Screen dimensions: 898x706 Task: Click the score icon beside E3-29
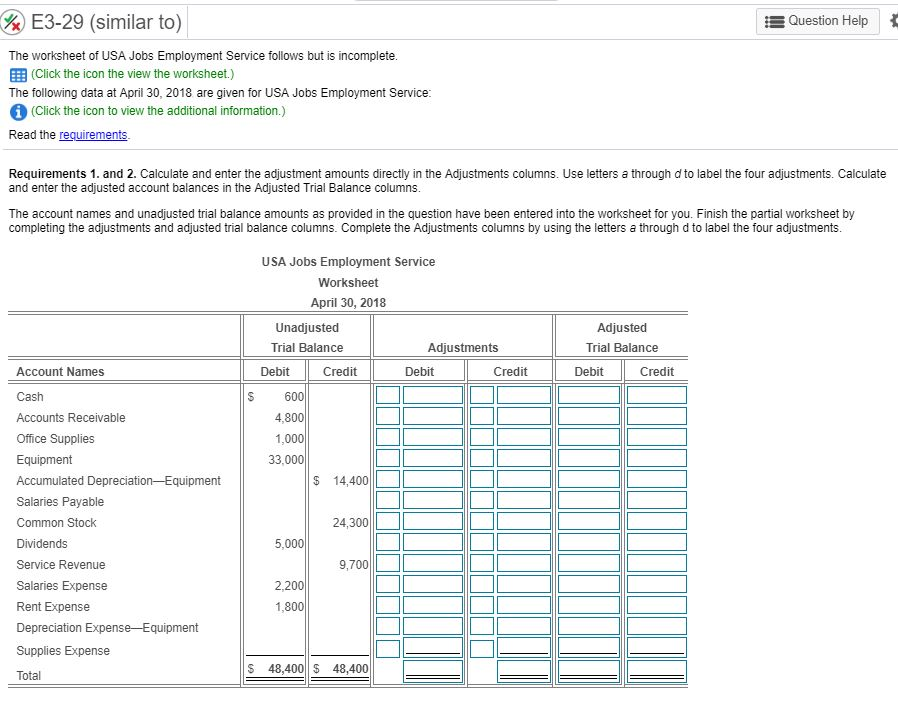point(14,21)
